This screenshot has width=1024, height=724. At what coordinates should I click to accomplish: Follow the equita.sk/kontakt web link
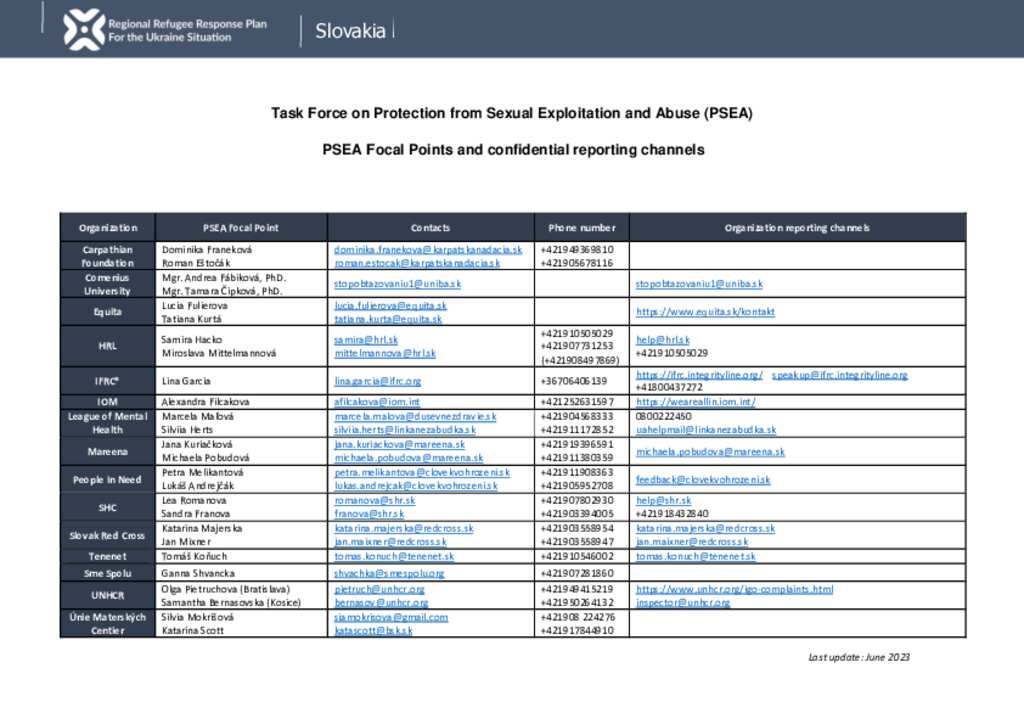pyautogui.click(x=705, y=312)
